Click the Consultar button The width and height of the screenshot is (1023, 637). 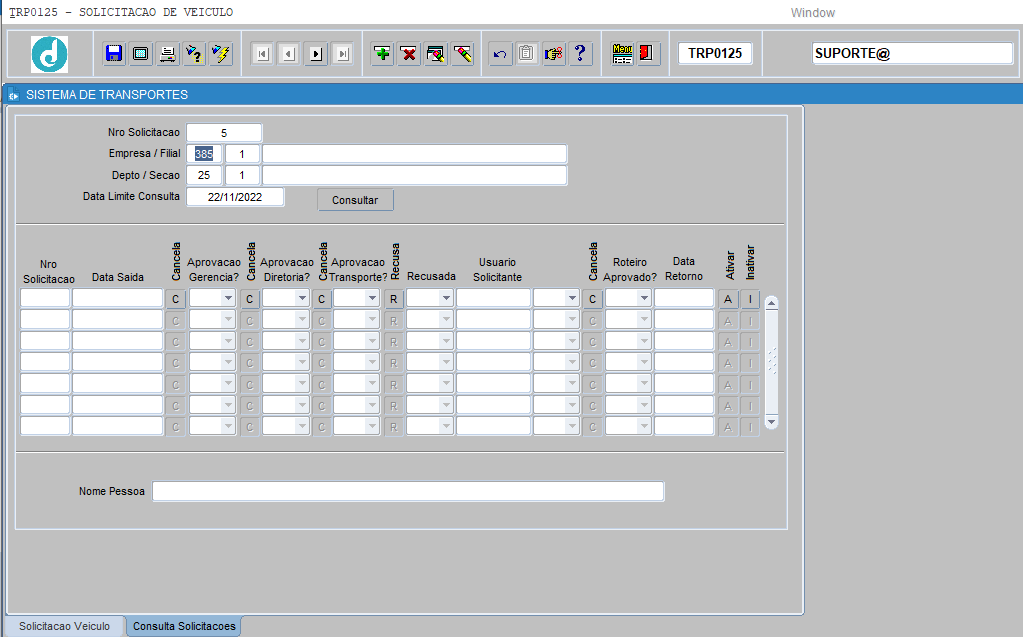pos(355,200)
